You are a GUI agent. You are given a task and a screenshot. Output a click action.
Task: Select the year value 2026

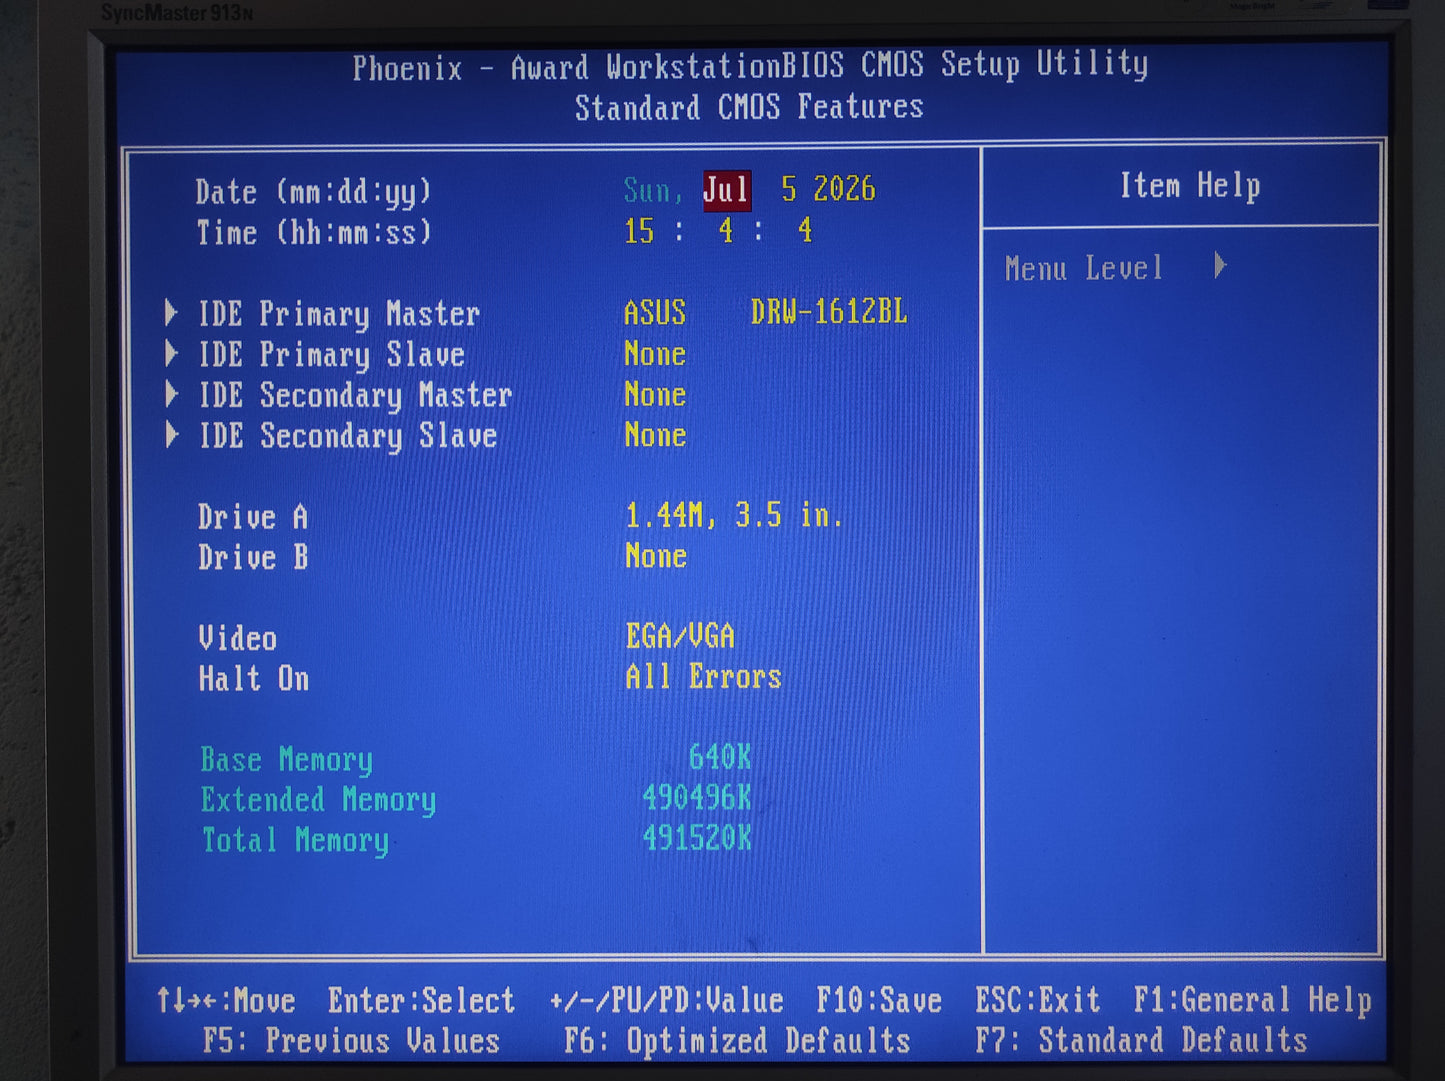point(844,189)
